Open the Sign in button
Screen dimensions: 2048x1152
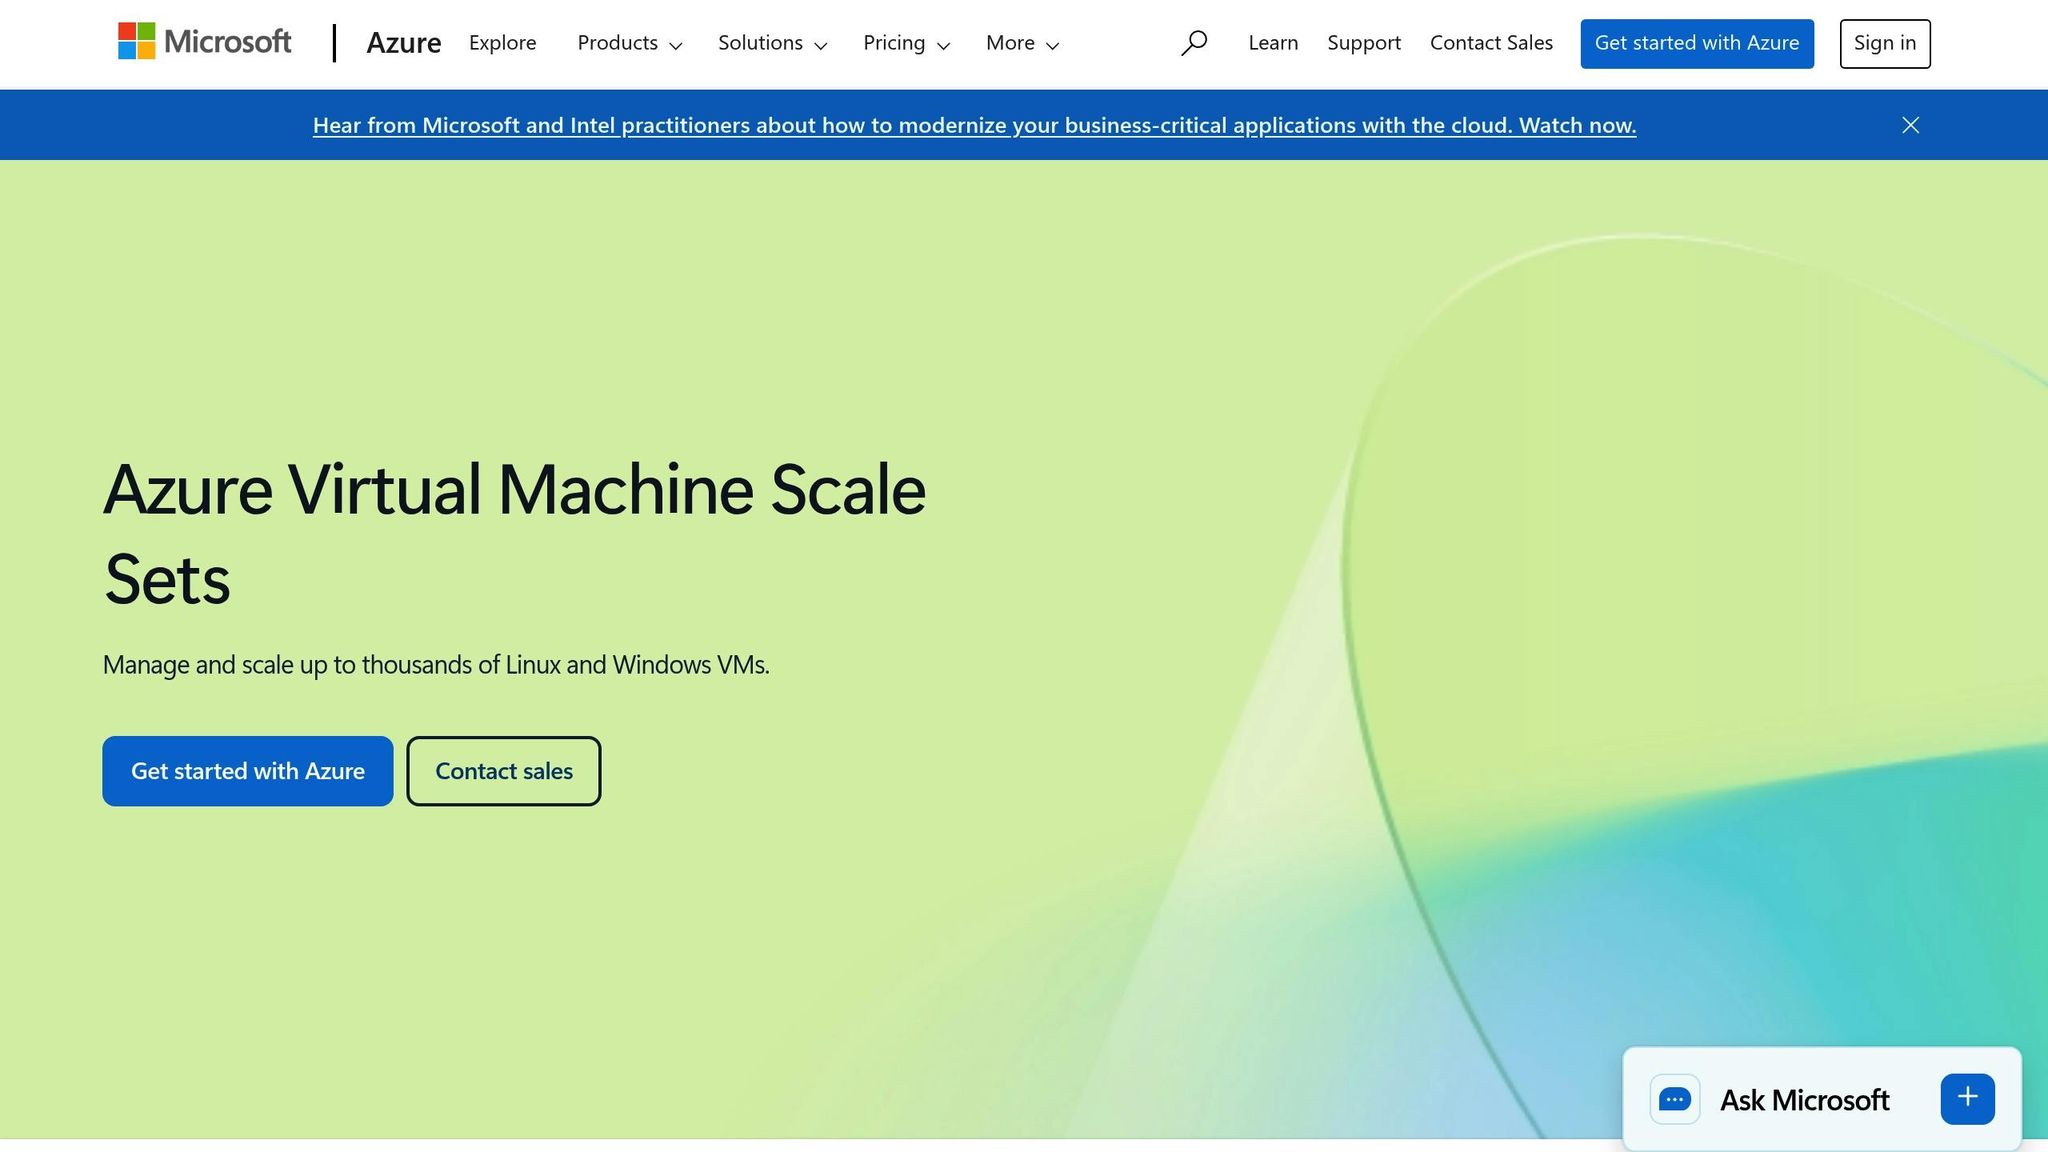(1884, 43)
